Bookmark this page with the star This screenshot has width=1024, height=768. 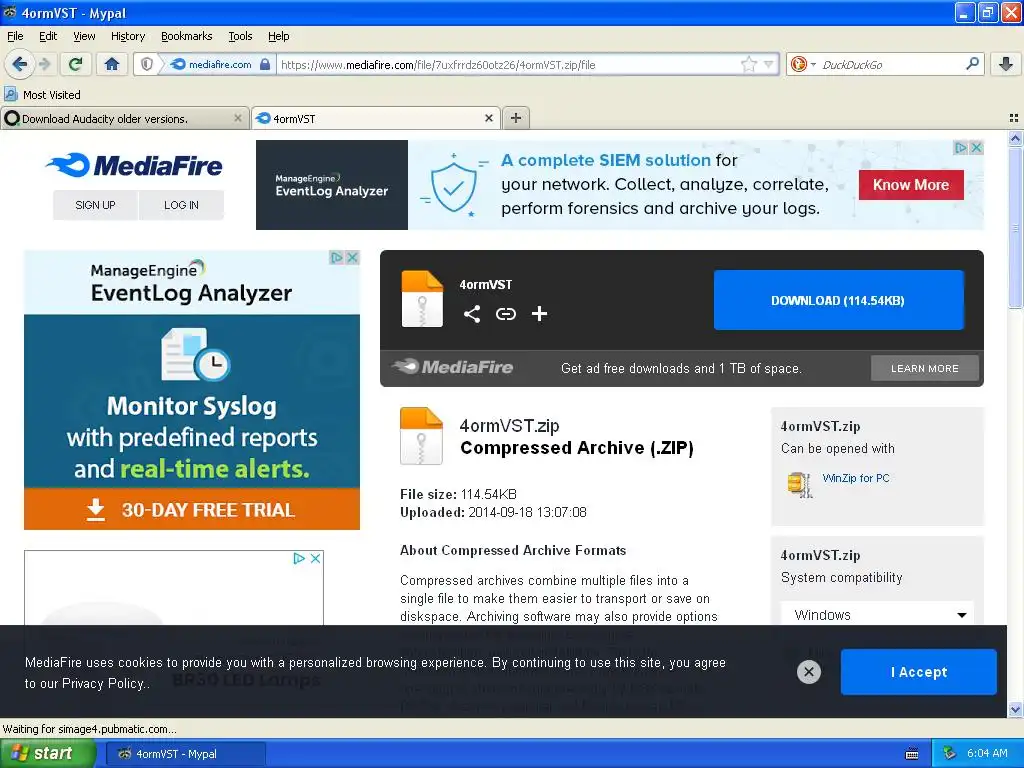[748, 64]
